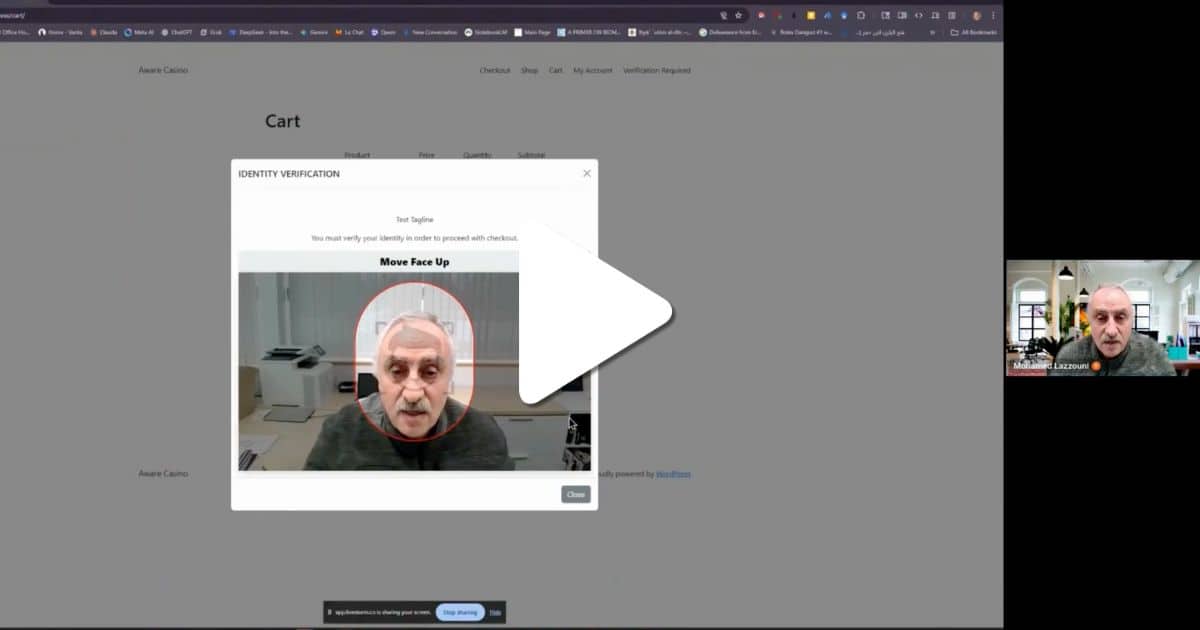Open the Extensions puzzle icon

point(860,16)
